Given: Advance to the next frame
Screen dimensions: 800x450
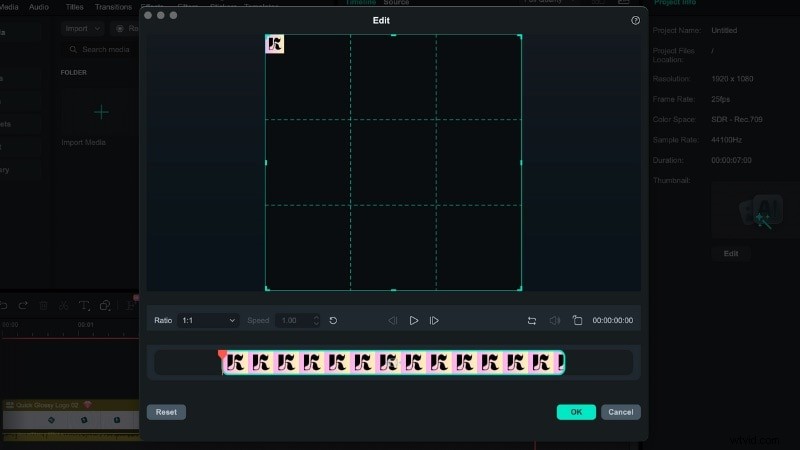Looking at the screenshot, I should tap(434, 320).
